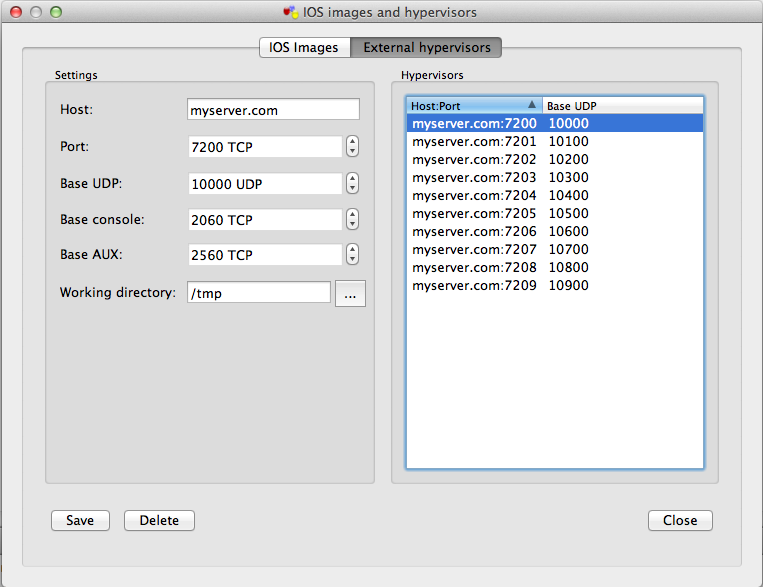This screenshot has height=587, width=763.
Task: Choose the myserver.com:7205 row
Action: [474, 213]
